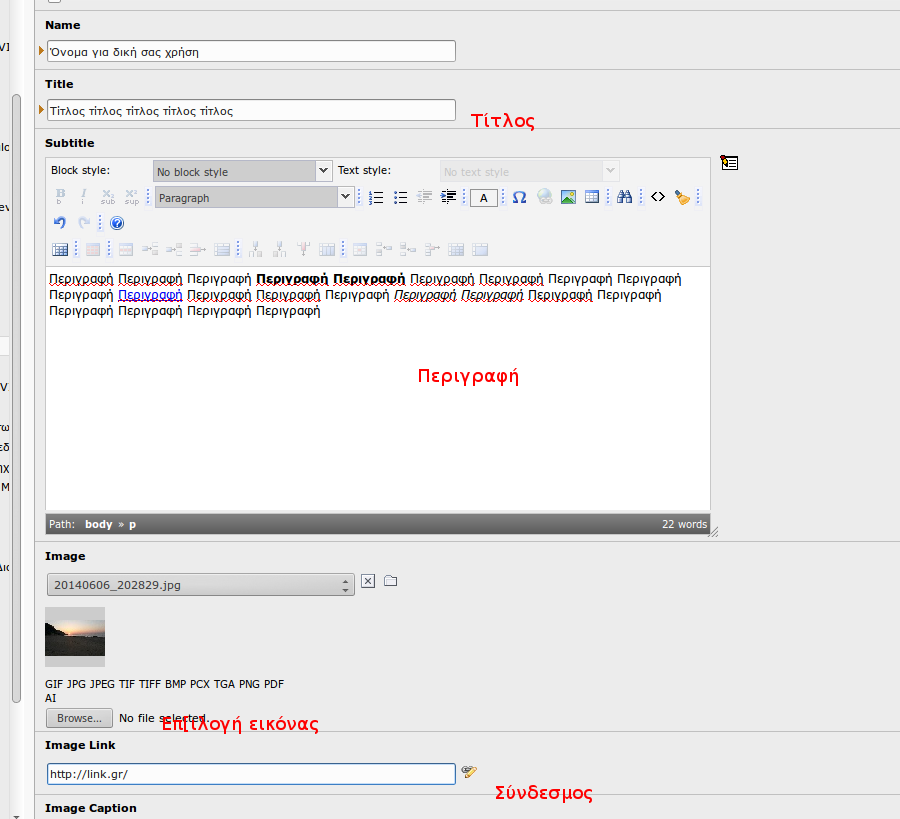900x819 pixels.
Task: Click the insert image icon in editor toolbar
Action: (568, 198)
